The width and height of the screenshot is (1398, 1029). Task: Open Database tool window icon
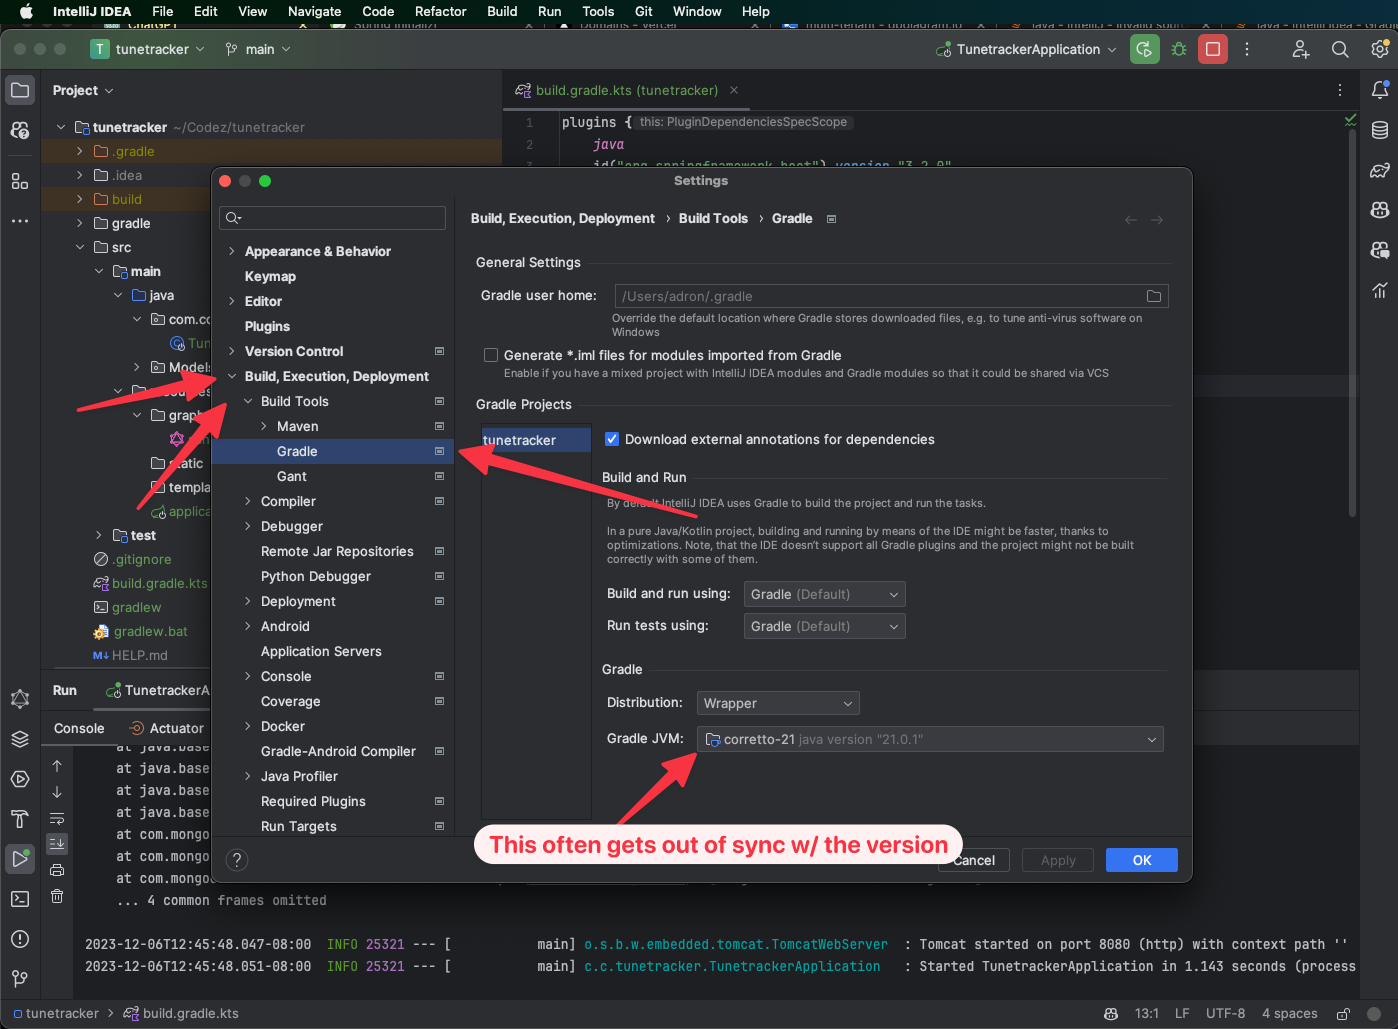1380,130
